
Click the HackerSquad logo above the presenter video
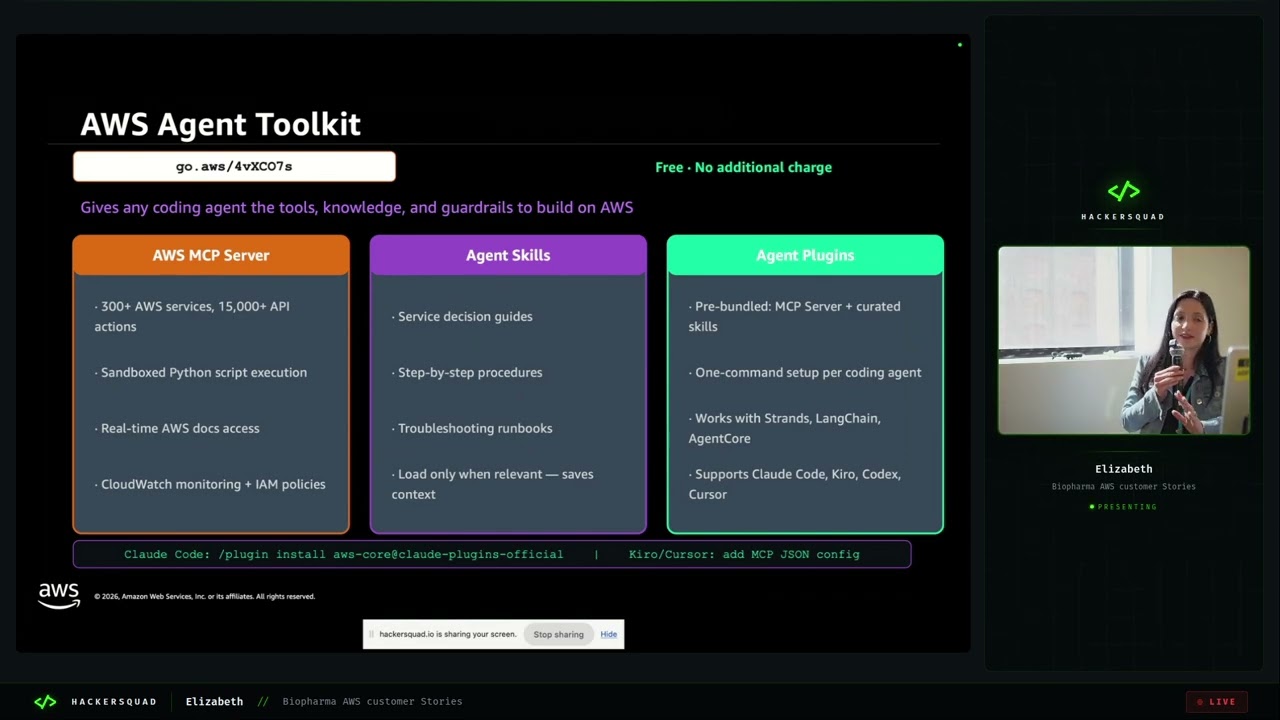pos(1123,199)
